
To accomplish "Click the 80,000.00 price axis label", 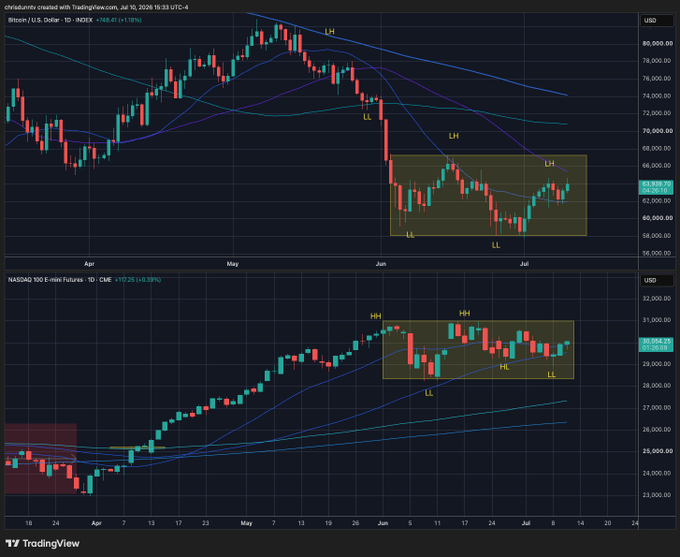I will point(657,43).
